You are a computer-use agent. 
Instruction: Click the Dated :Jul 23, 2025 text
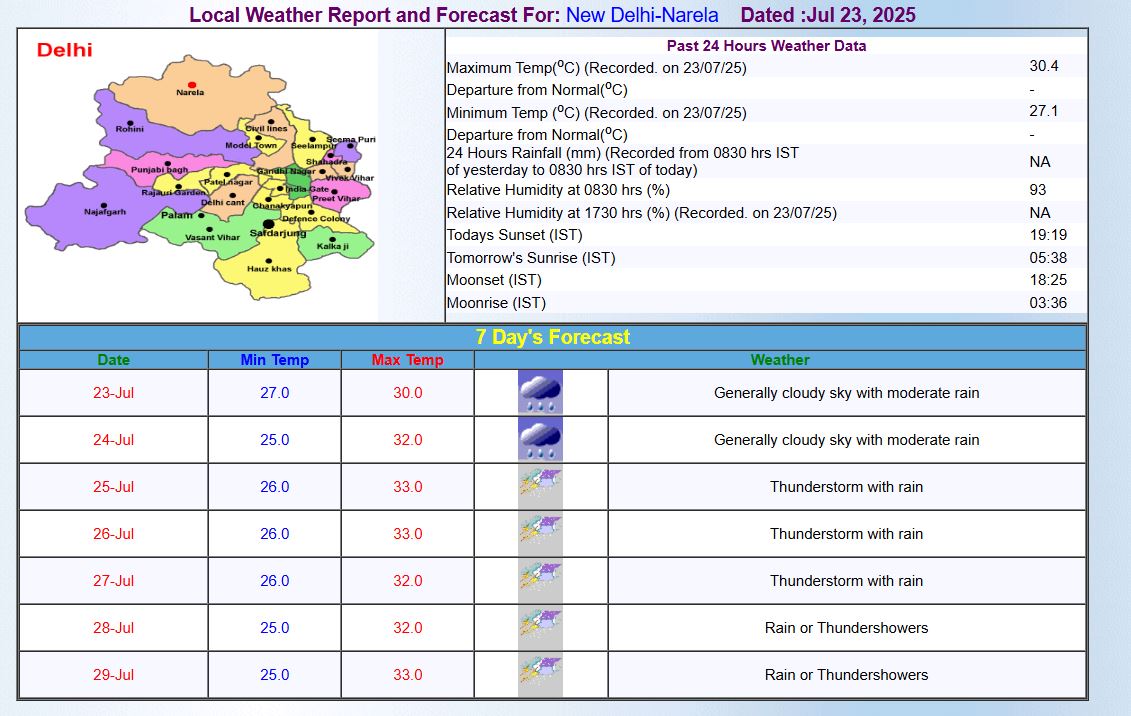828,15
